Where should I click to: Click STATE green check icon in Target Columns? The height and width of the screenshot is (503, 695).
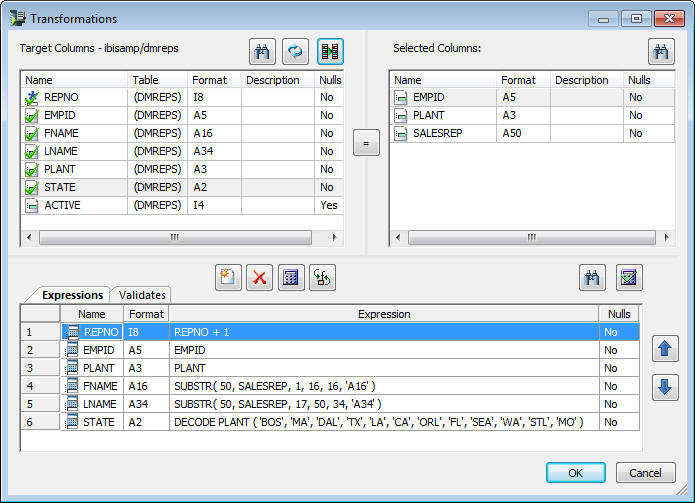(x=32, y=187)
